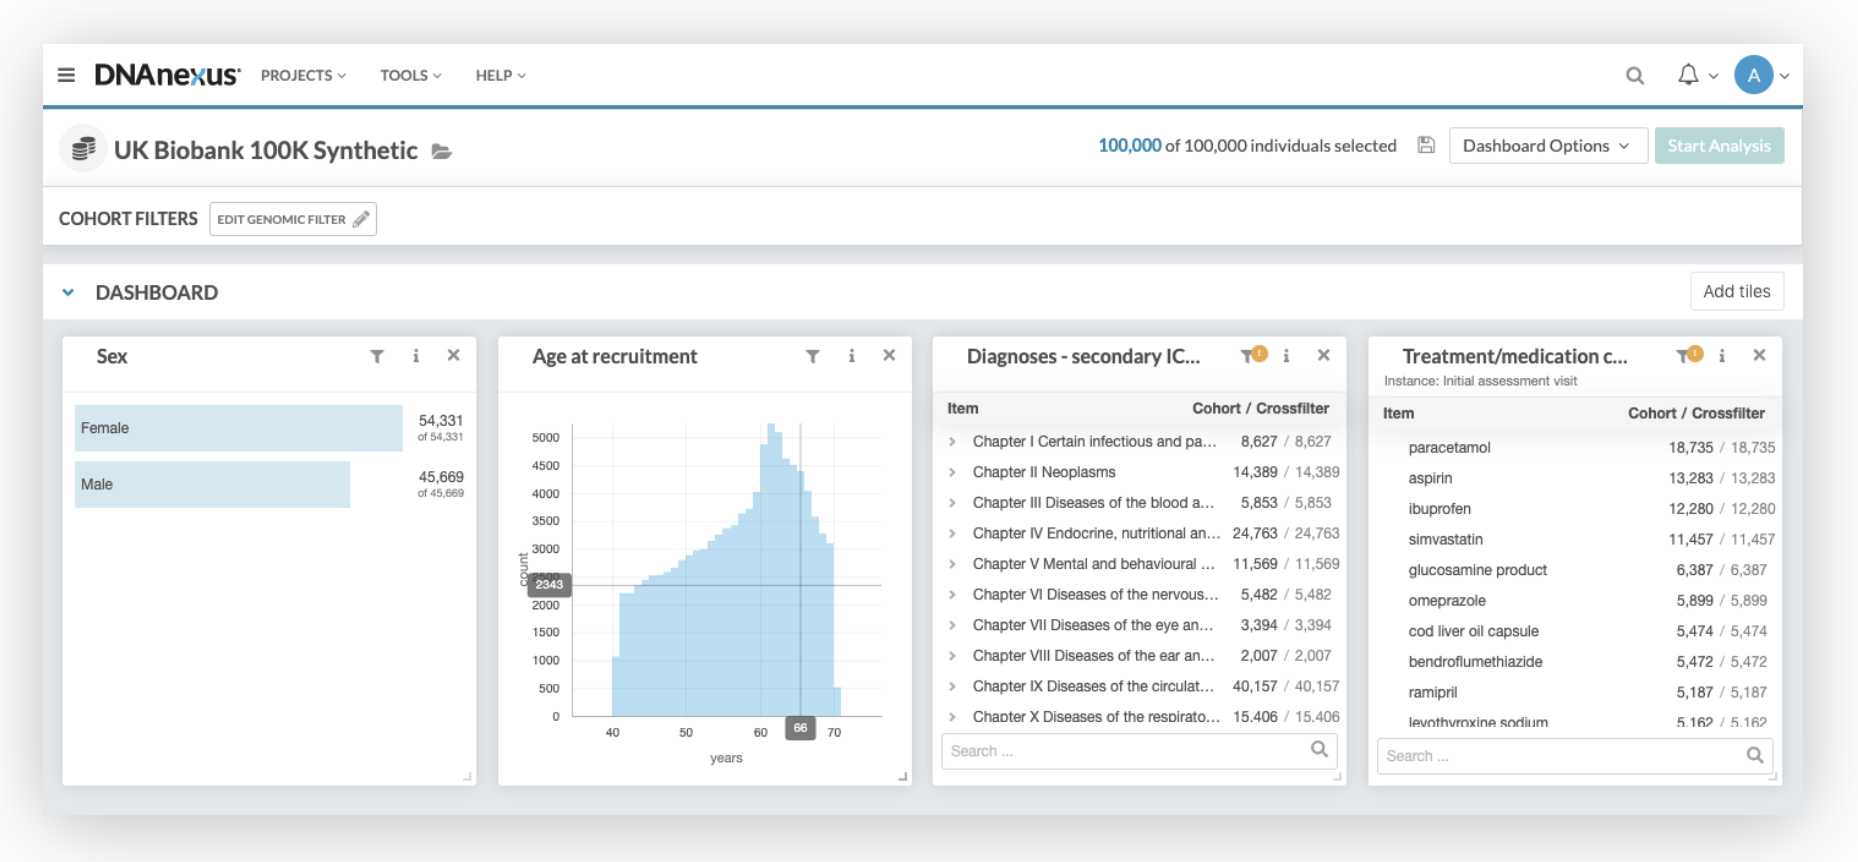1858x862 pixels.
Task: Click filter icon on Treatment/medication tile
Action: pos(1686,355)
